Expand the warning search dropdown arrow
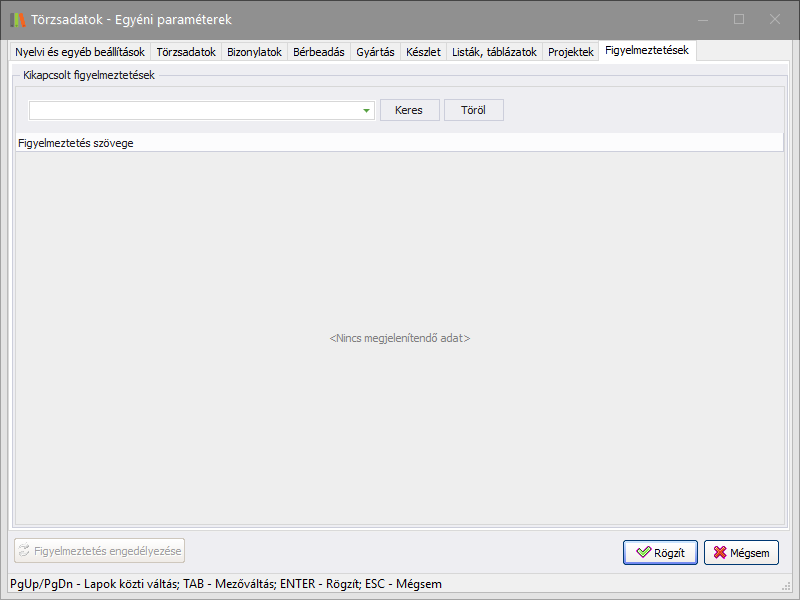 point(367,111)
